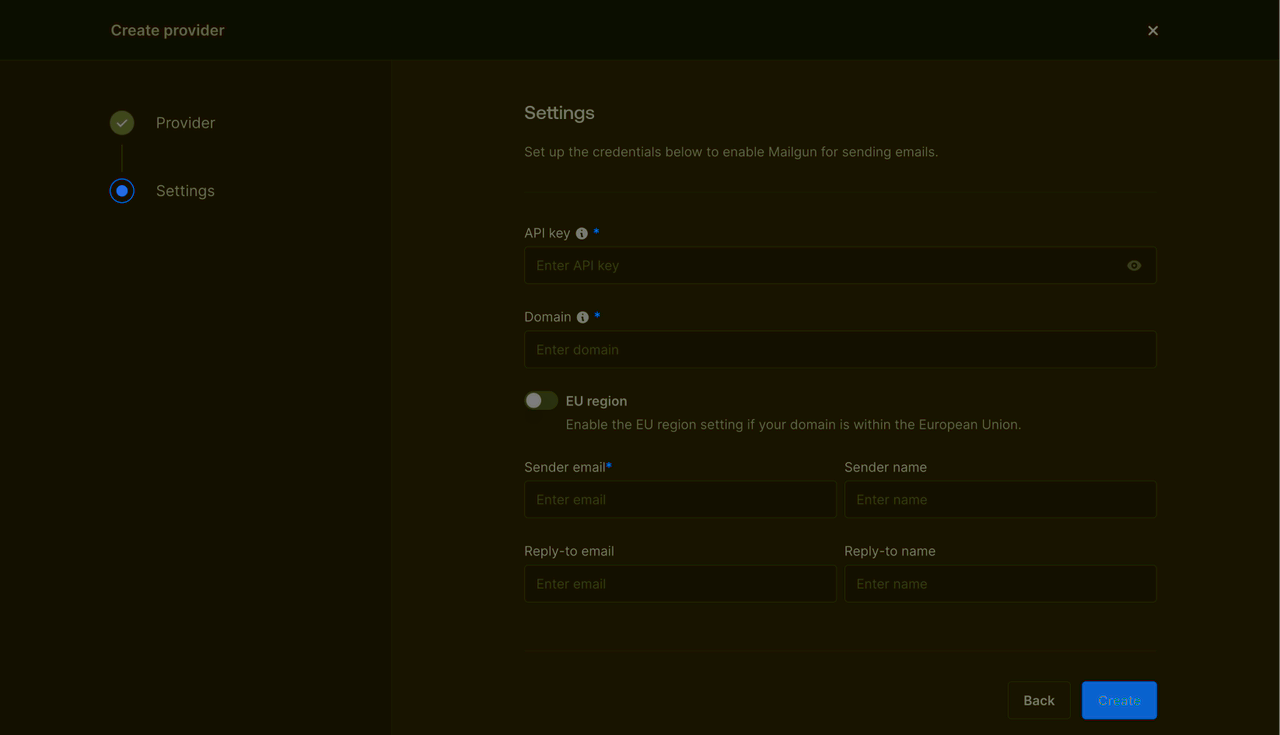Click the blue Create button

tap(1119, 701)
